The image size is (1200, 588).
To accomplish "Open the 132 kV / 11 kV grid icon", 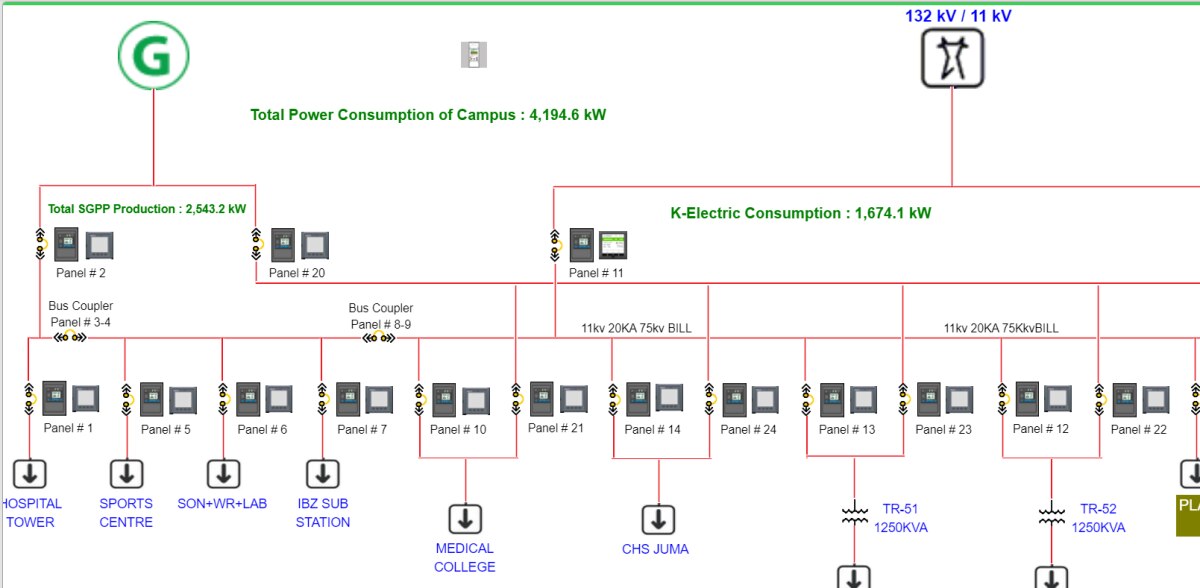I will click(x=952, y=58).
